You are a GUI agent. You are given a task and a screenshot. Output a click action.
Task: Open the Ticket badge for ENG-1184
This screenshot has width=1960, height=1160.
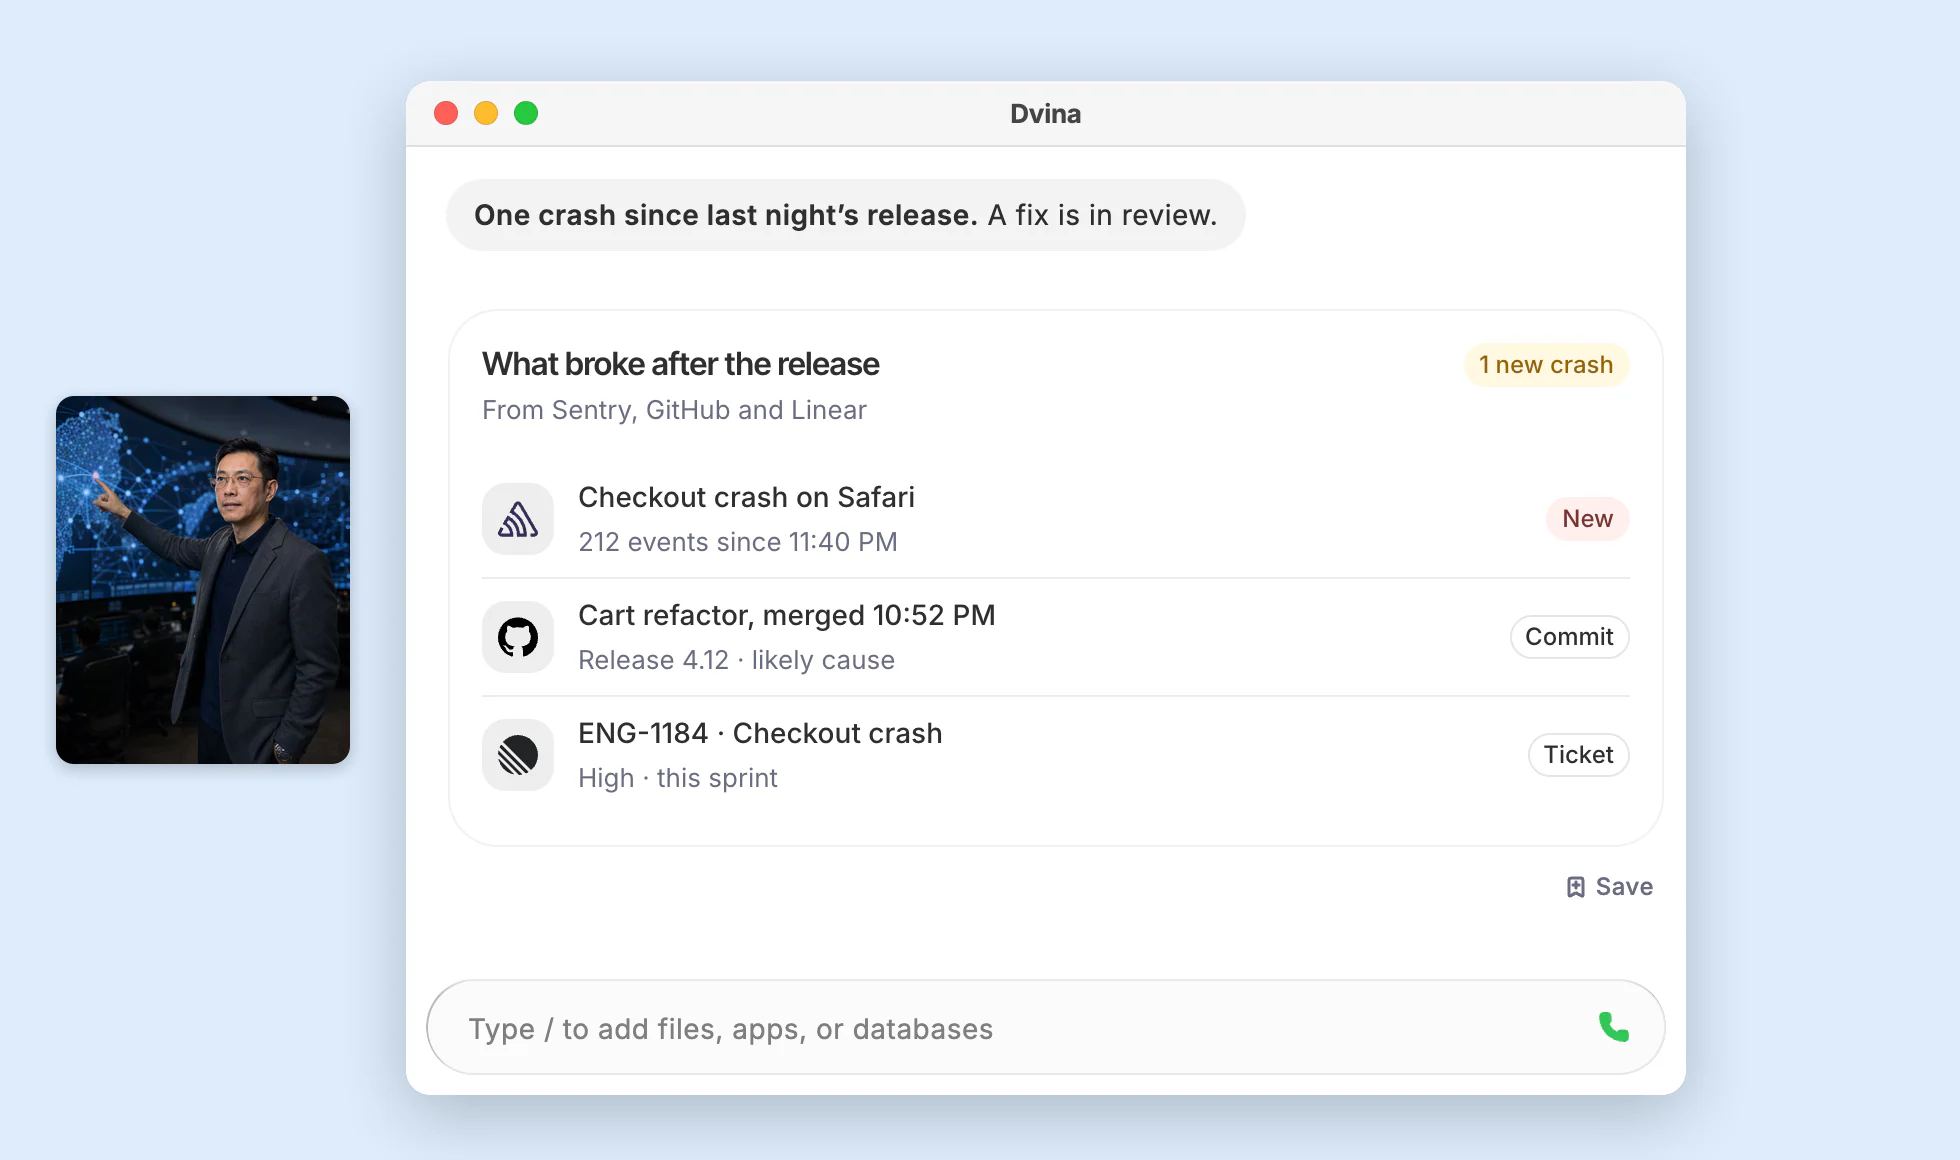(1578, 755)
